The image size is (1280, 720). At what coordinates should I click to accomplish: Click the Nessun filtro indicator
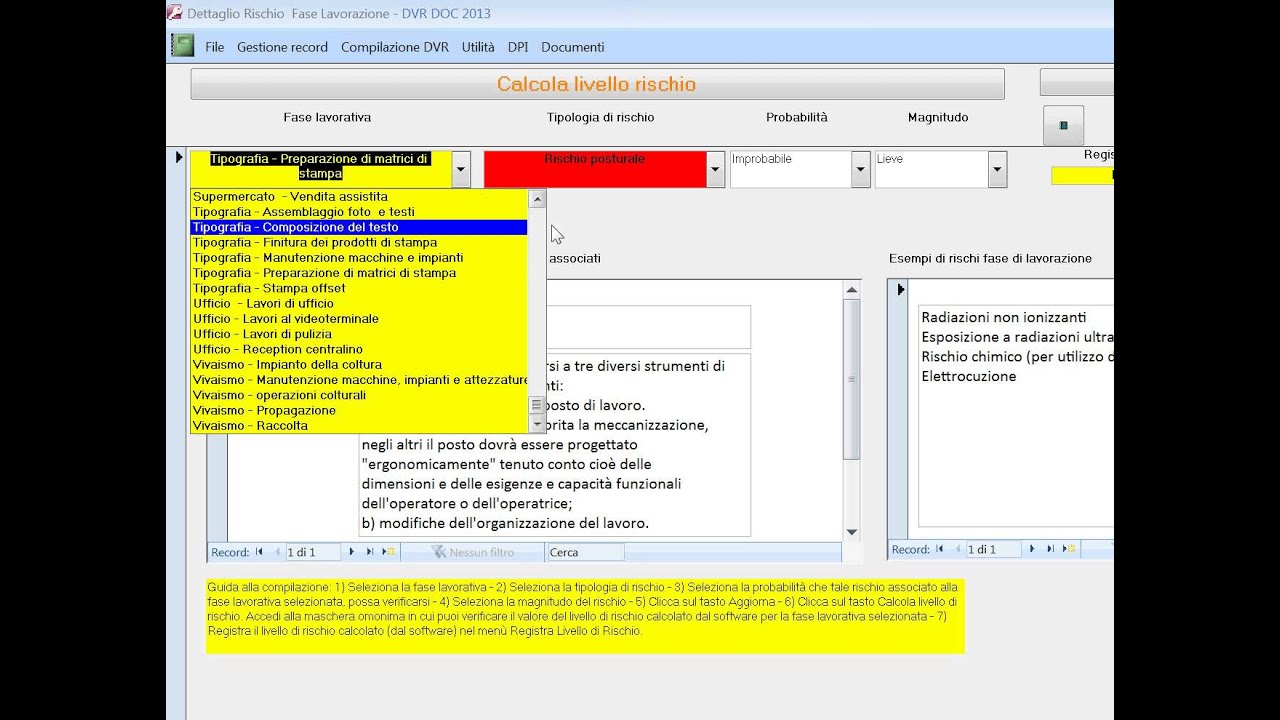[x=473, y=552]
